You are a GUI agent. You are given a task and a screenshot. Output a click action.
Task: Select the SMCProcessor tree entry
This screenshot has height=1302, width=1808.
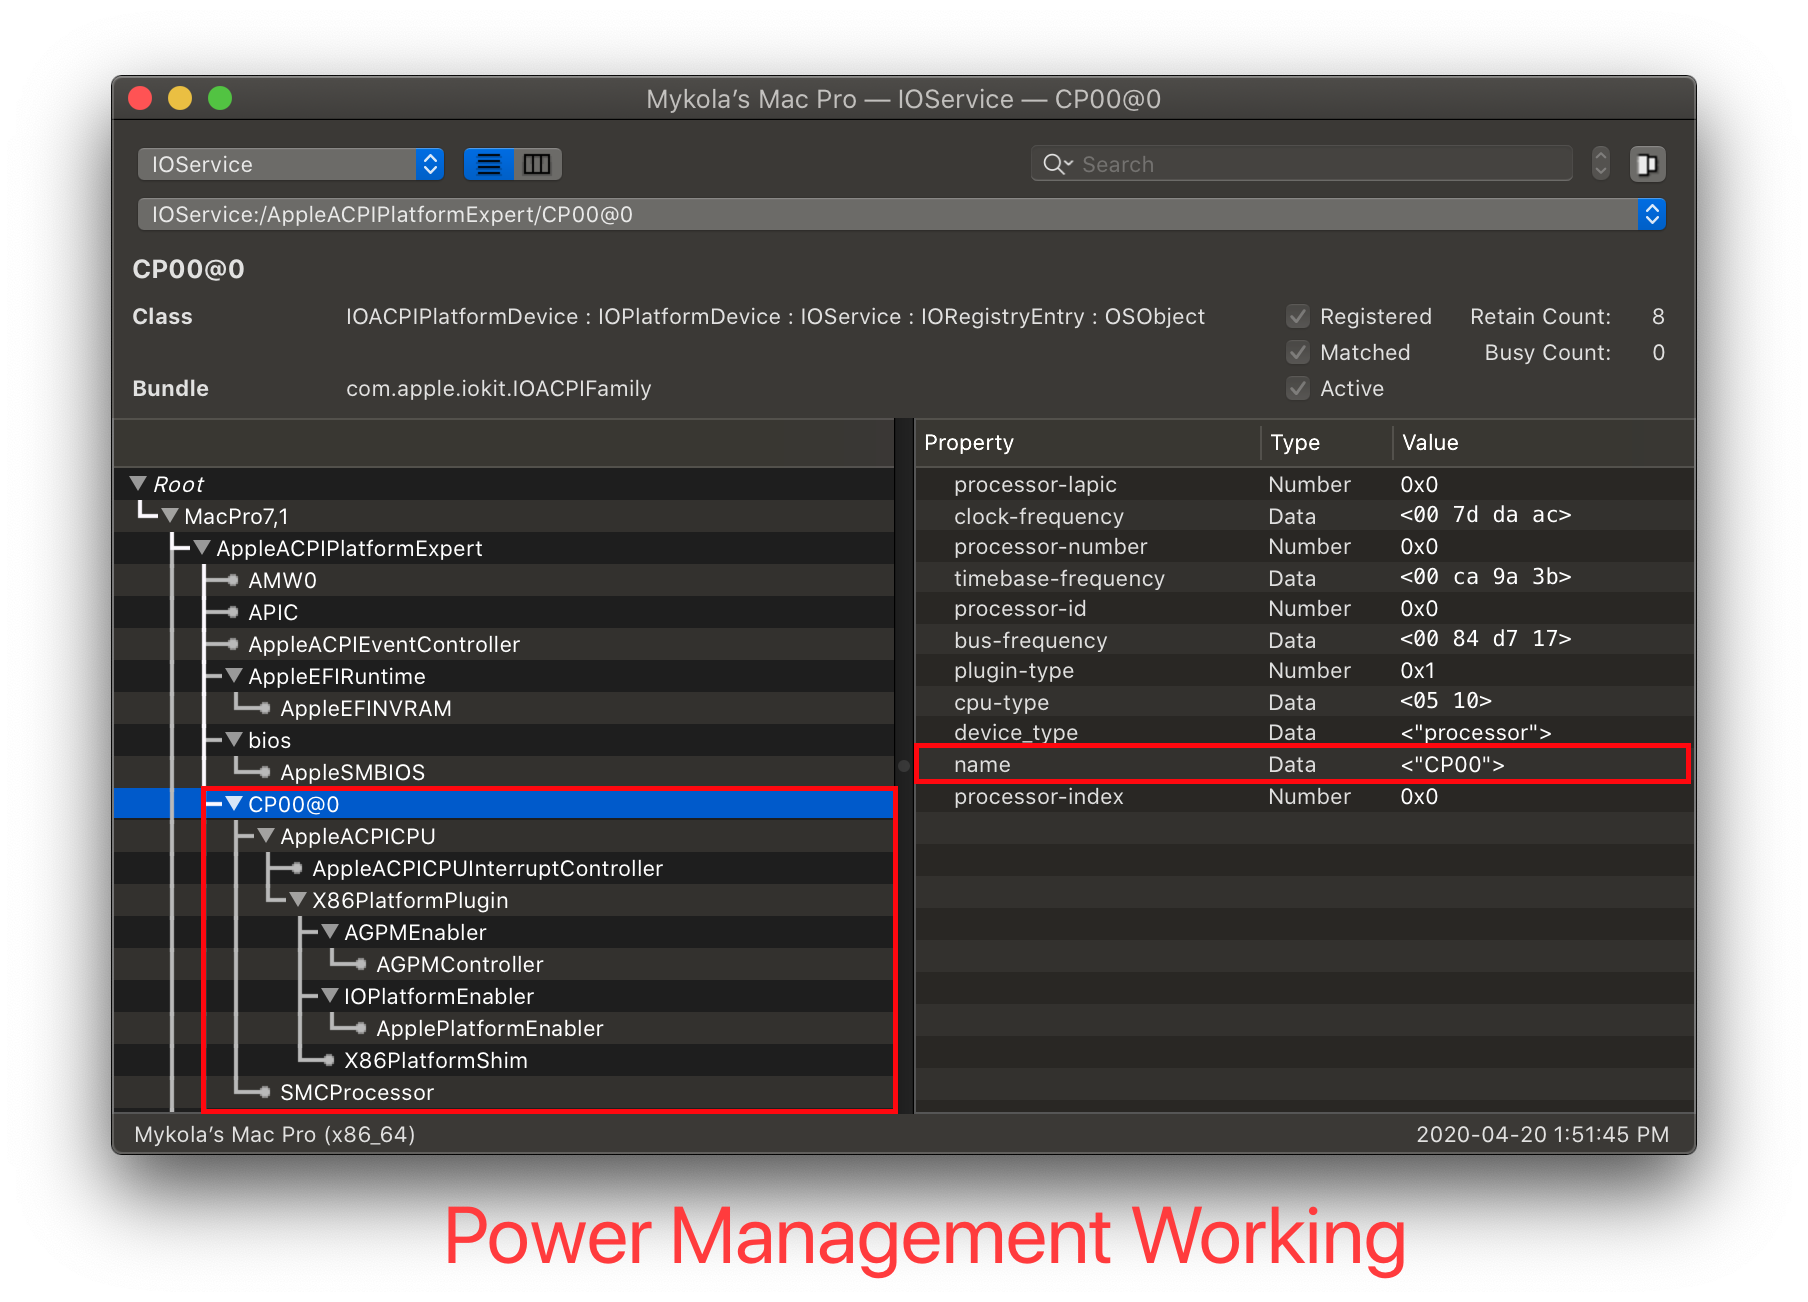tap(356, 1092)
